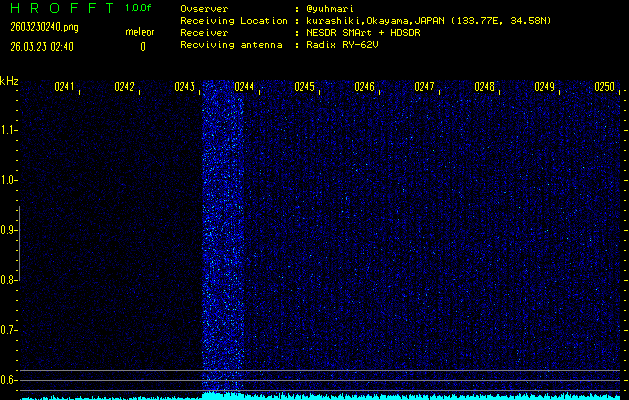Click the 0245 time marker
Screen dimensions: 629x400
point(304,87)
